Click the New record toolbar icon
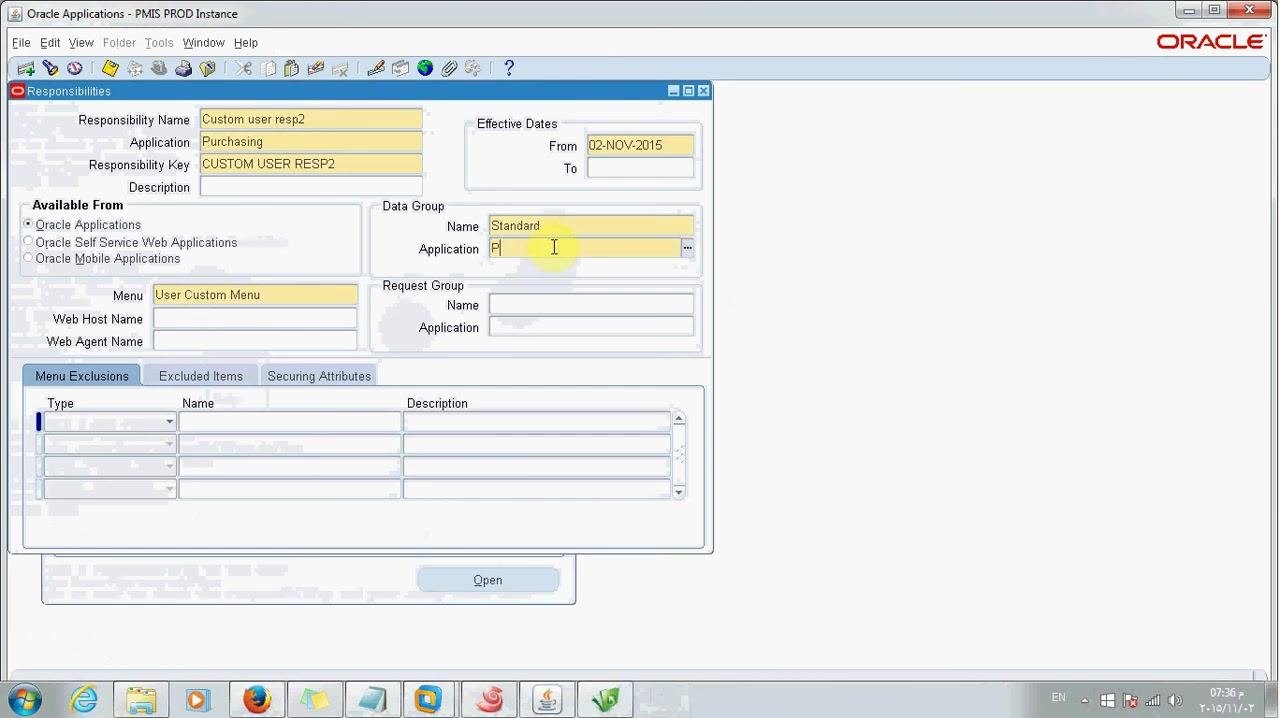The width and height of the screenshot is (1280, 718). coord(26,68)
